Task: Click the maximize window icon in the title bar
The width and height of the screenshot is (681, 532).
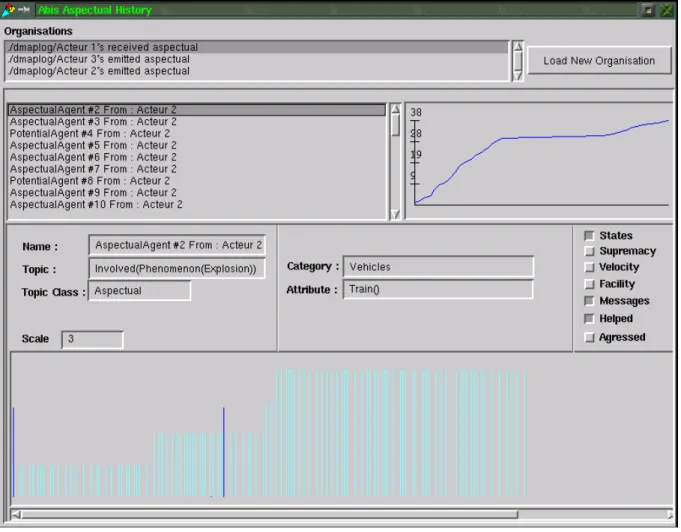Action: pyautogui.click(x=648, y=10)
